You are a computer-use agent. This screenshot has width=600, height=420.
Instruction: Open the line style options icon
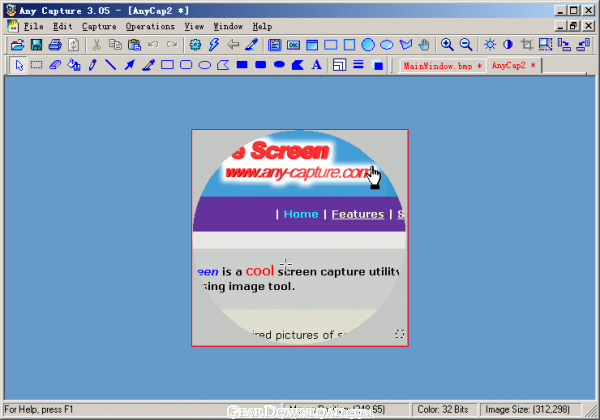tap(339, 65)
